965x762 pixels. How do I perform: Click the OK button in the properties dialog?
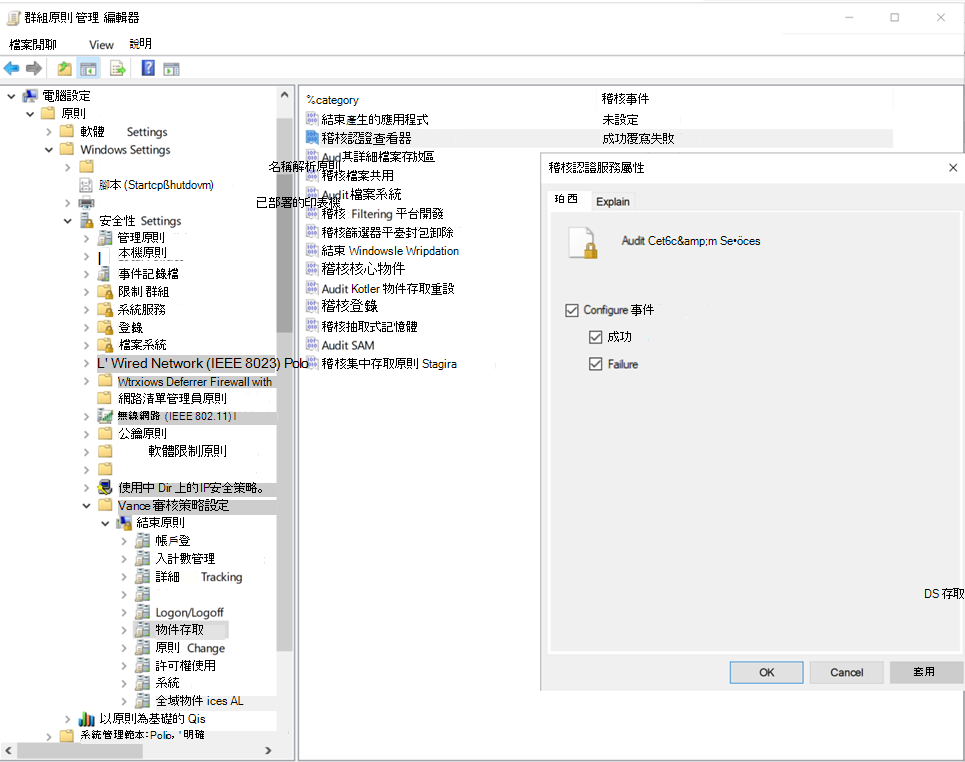pyautogui.click(x=766, y=672)
